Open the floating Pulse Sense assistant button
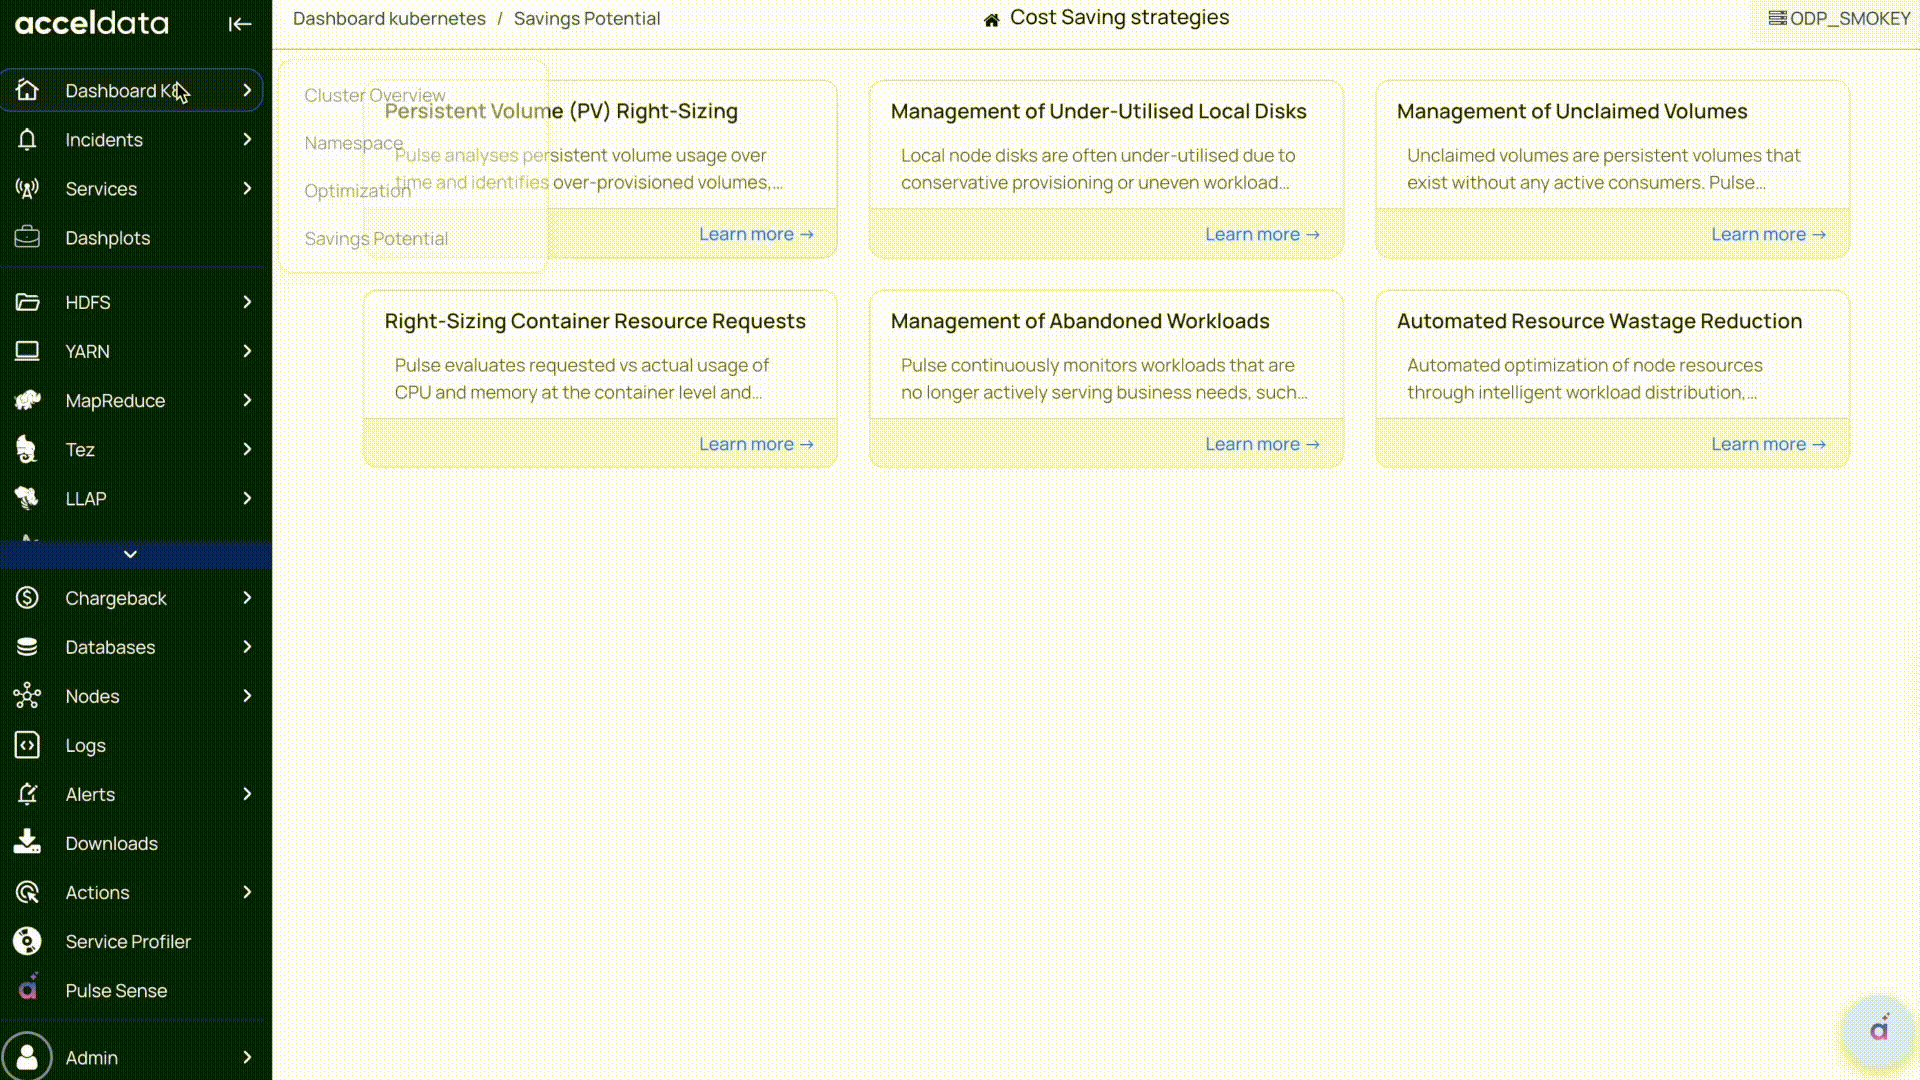The image size is (1920, 1080). (1879, 1030)
